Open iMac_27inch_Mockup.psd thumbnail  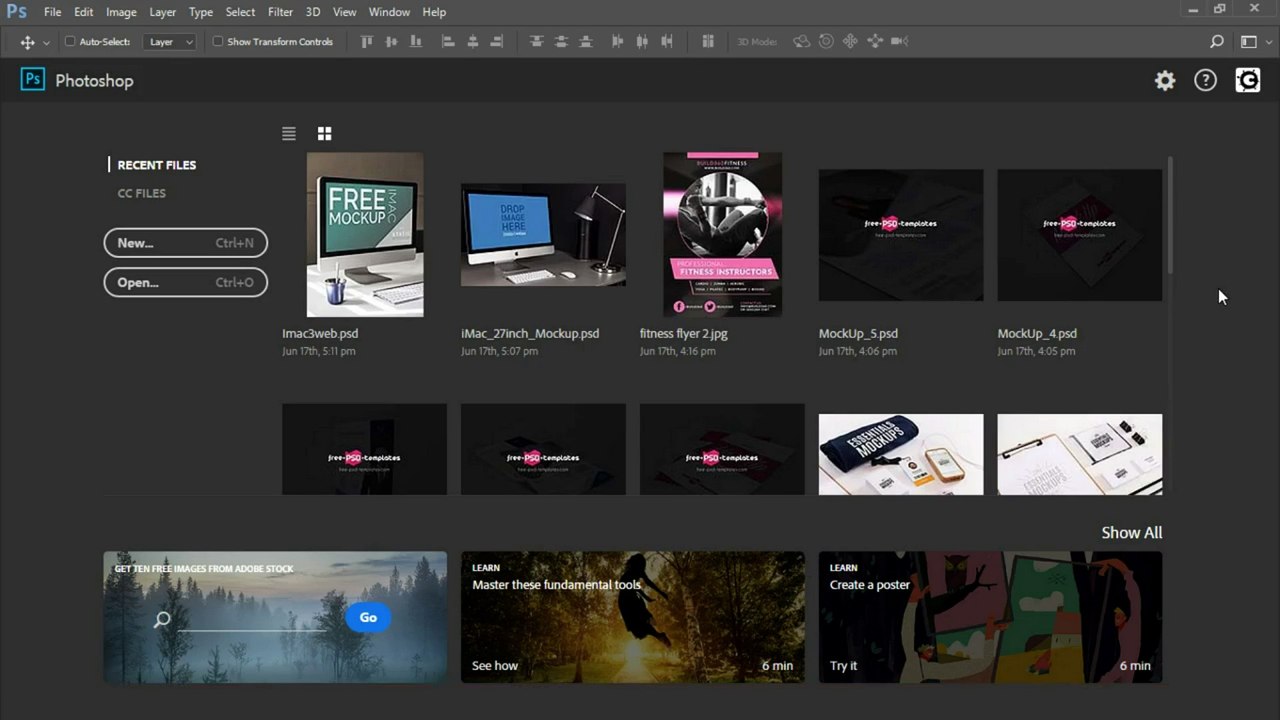(543, 235)
